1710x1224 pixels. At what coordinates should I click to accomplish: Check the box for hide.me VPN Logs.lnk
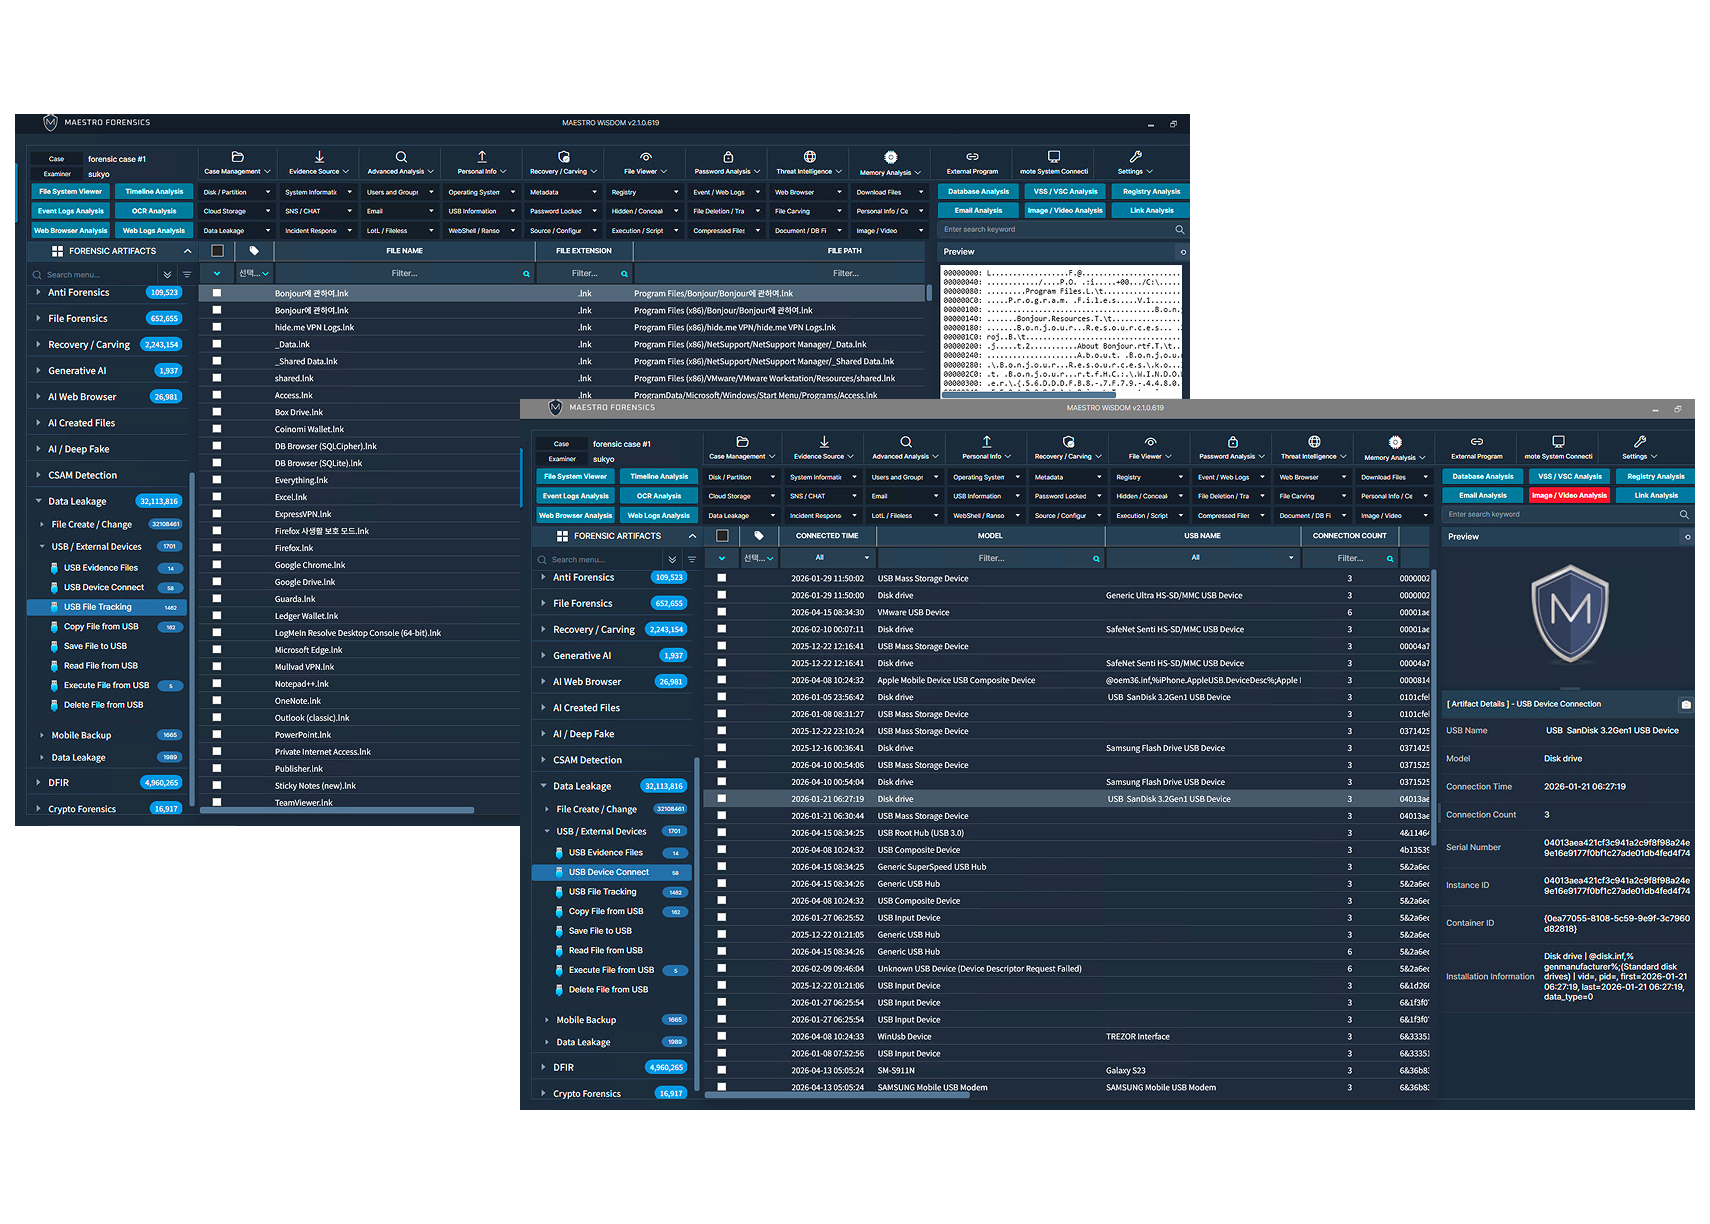click(217, 327)
